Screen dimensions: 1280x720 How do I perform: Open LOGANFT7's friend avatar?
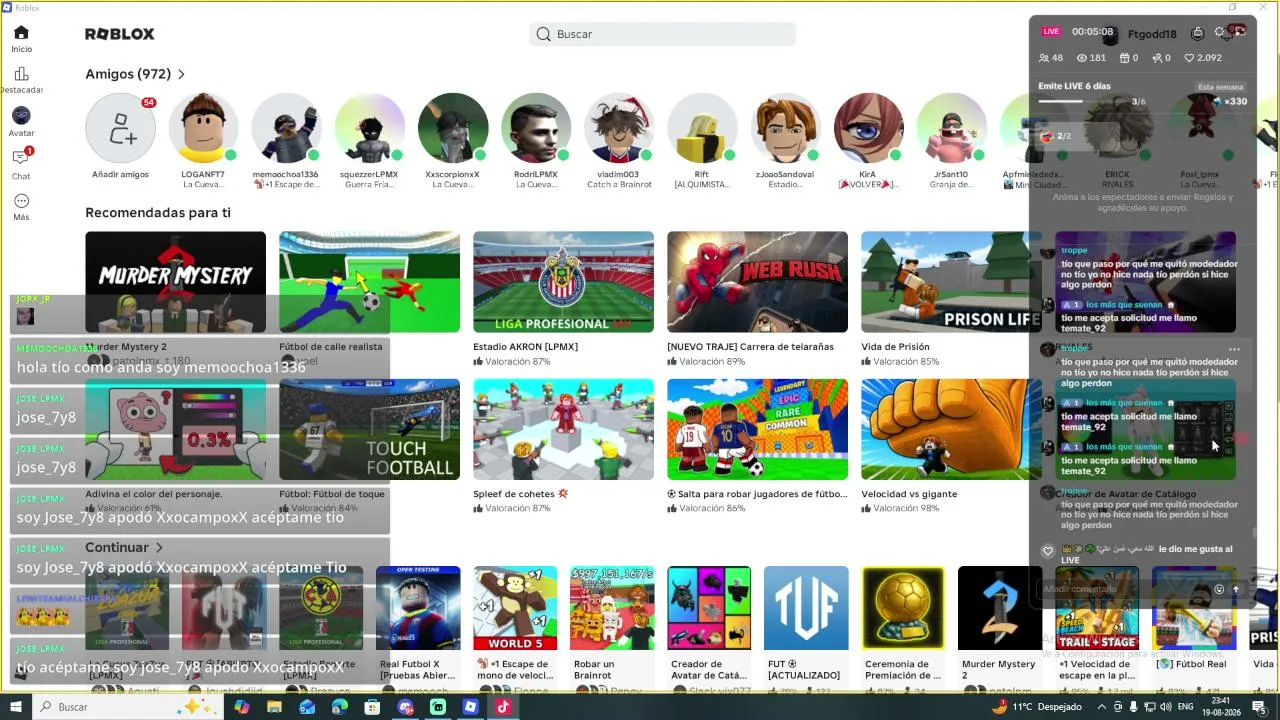point(203,129)
